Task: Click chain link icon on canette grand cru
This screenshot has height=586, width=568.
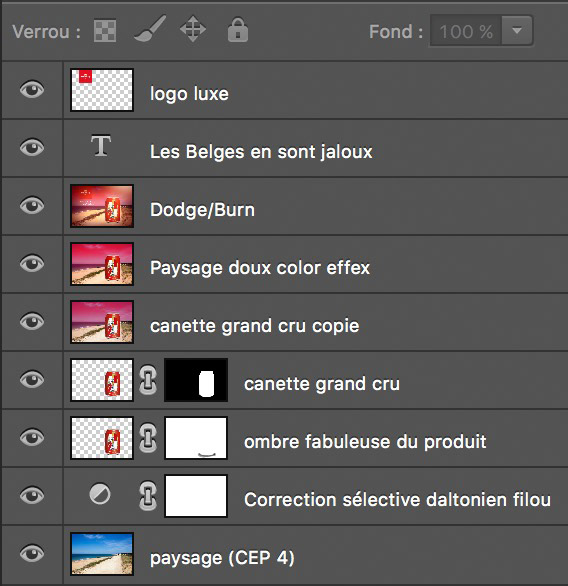Action: tap(148, 380)
